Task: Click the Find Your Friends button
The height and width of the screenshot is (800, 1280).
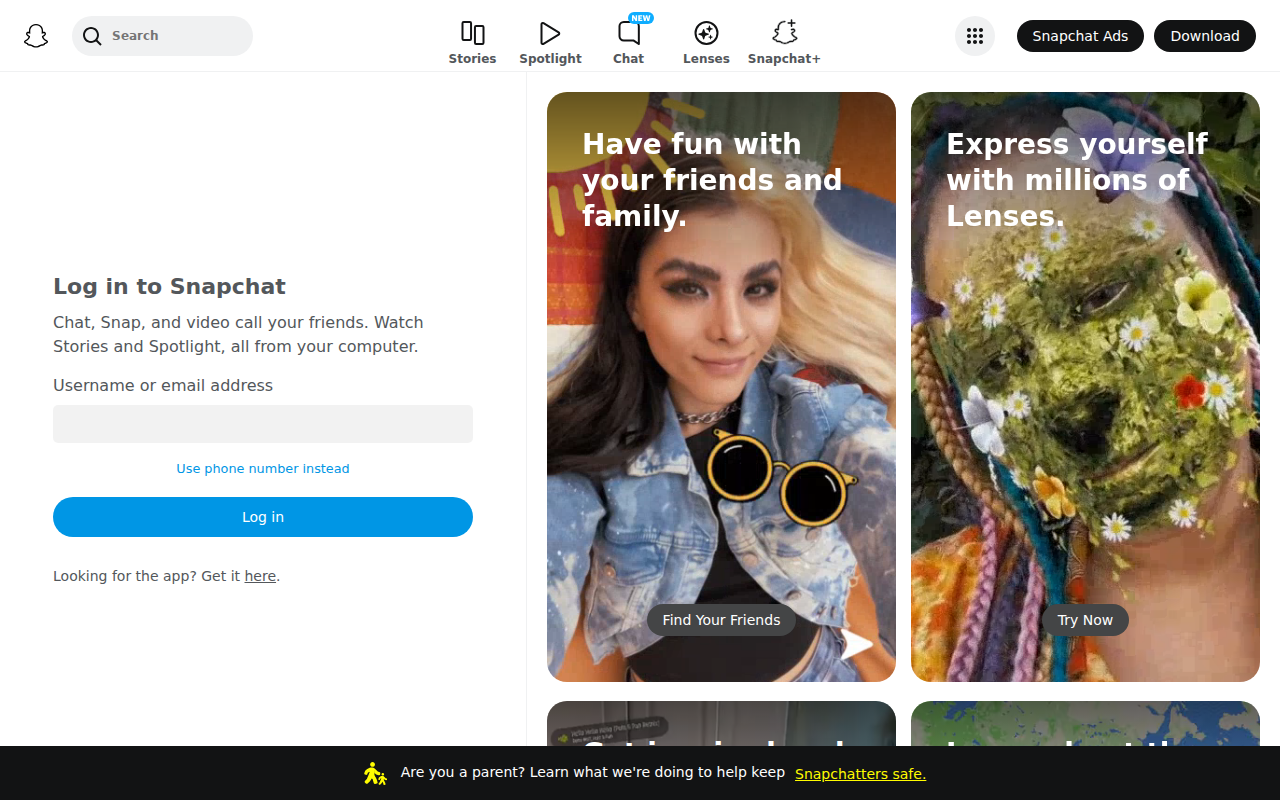Action: pos(721,620)
